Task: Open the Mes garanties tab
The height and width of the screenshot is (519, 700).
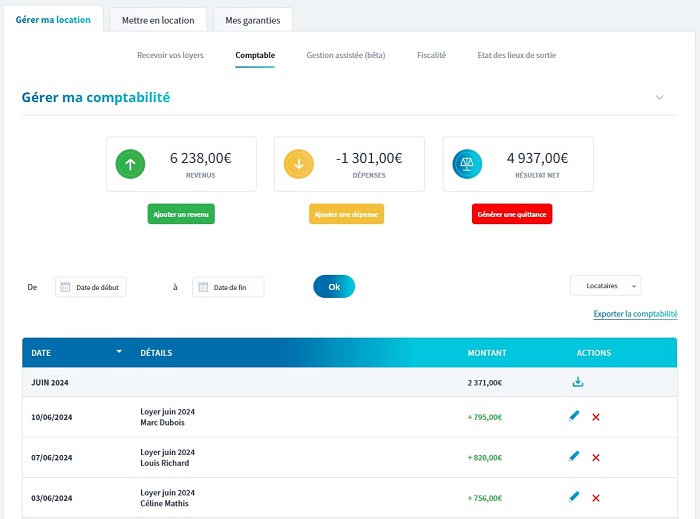Action: (253, 20)
